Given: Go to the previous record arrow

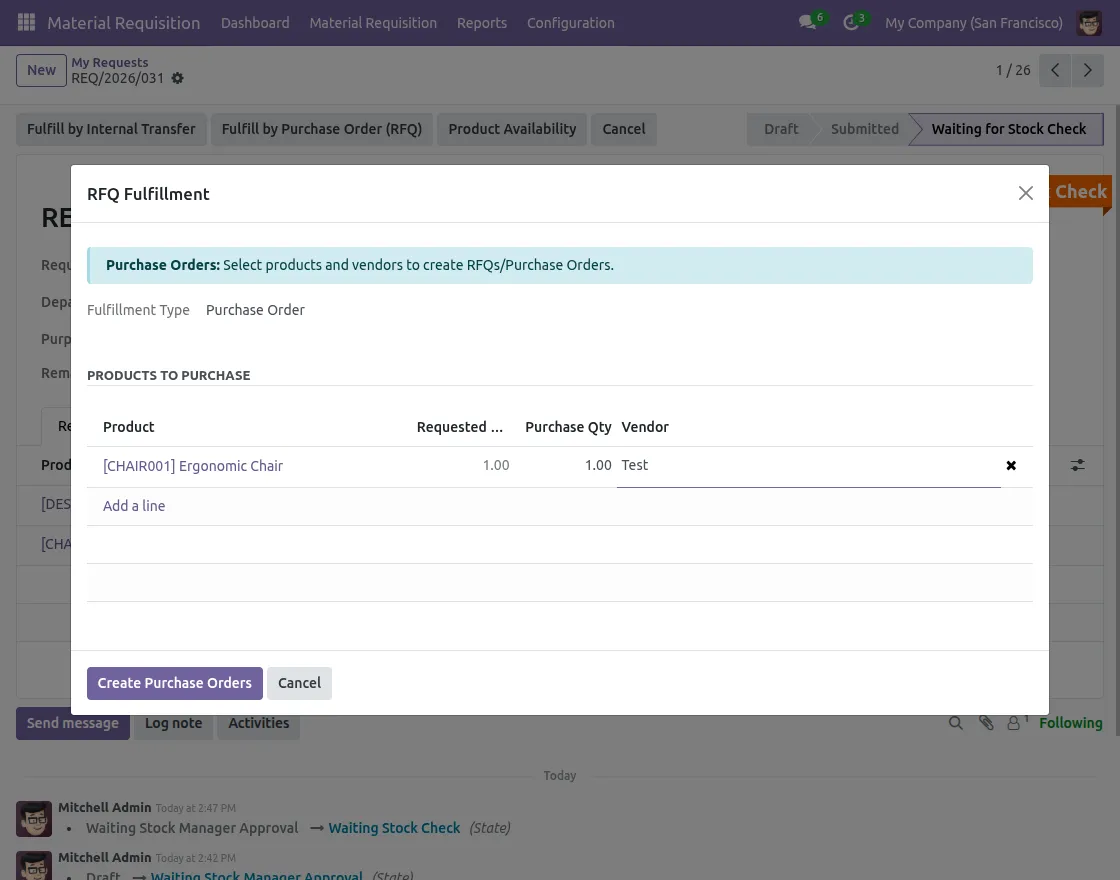Looking at the screenshot, I should [1055, 70].
